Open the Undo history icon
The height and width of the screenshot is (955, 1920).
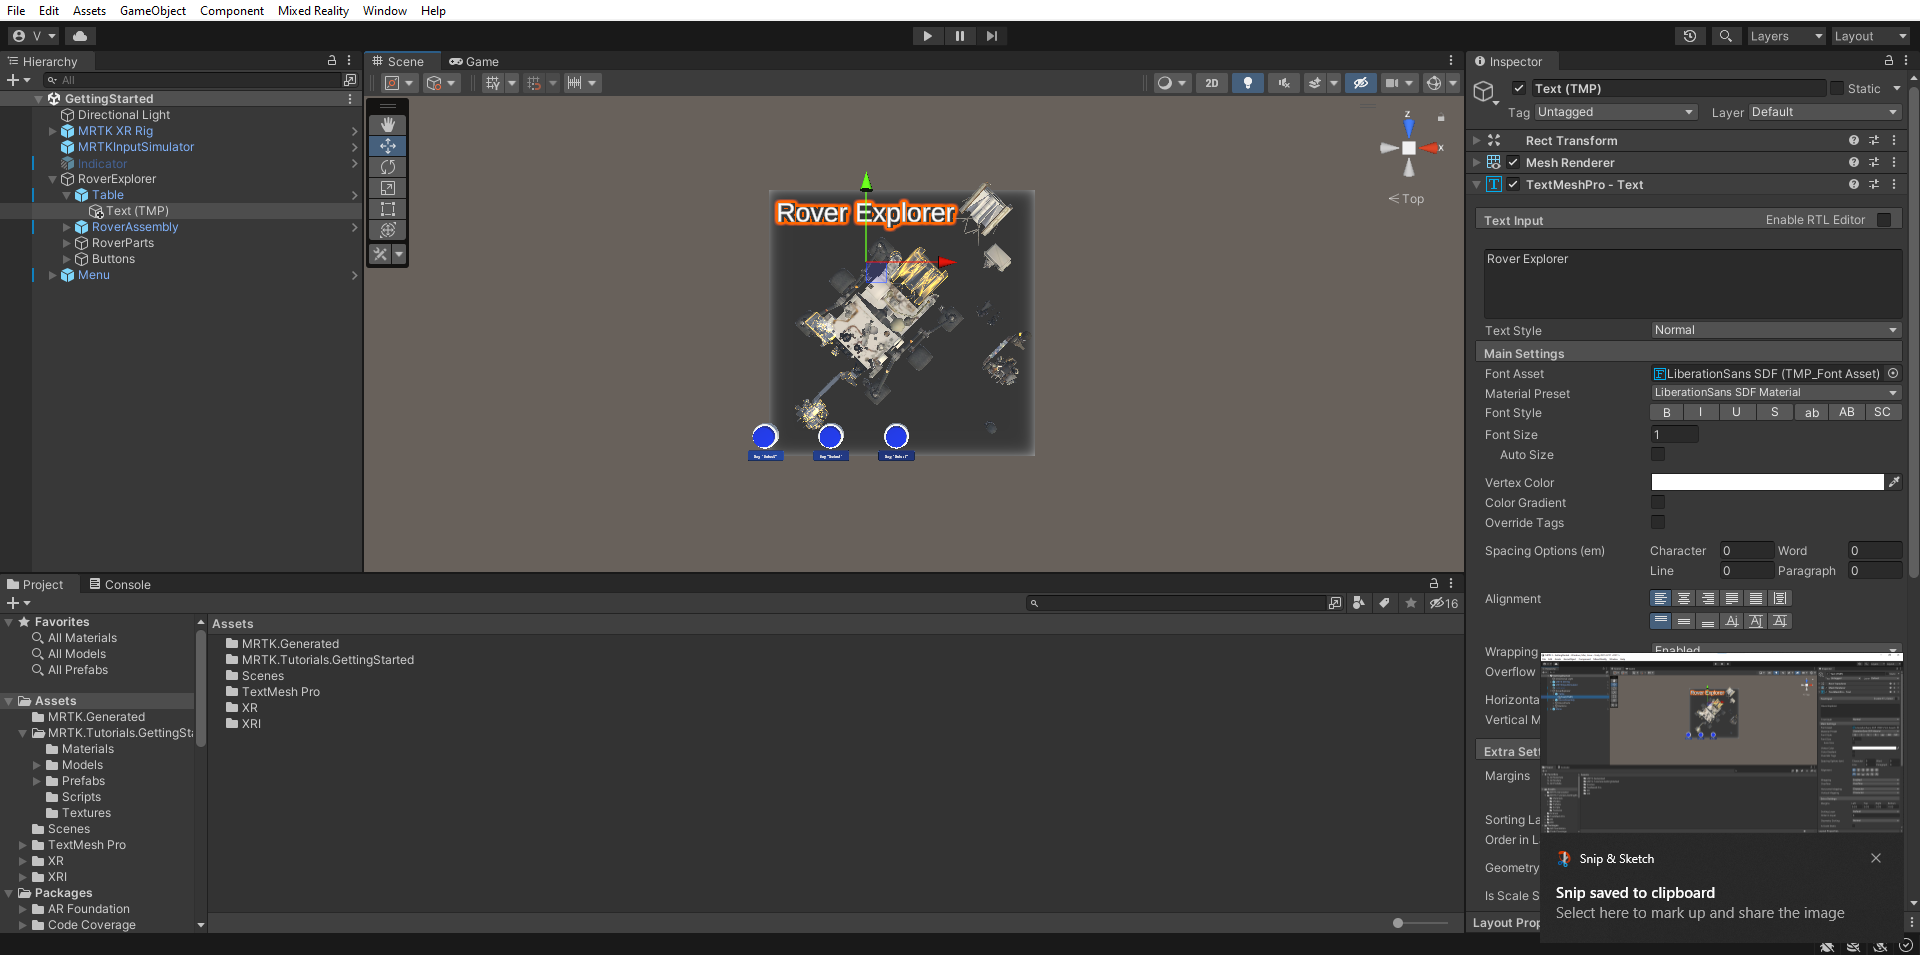(1690, 36)
